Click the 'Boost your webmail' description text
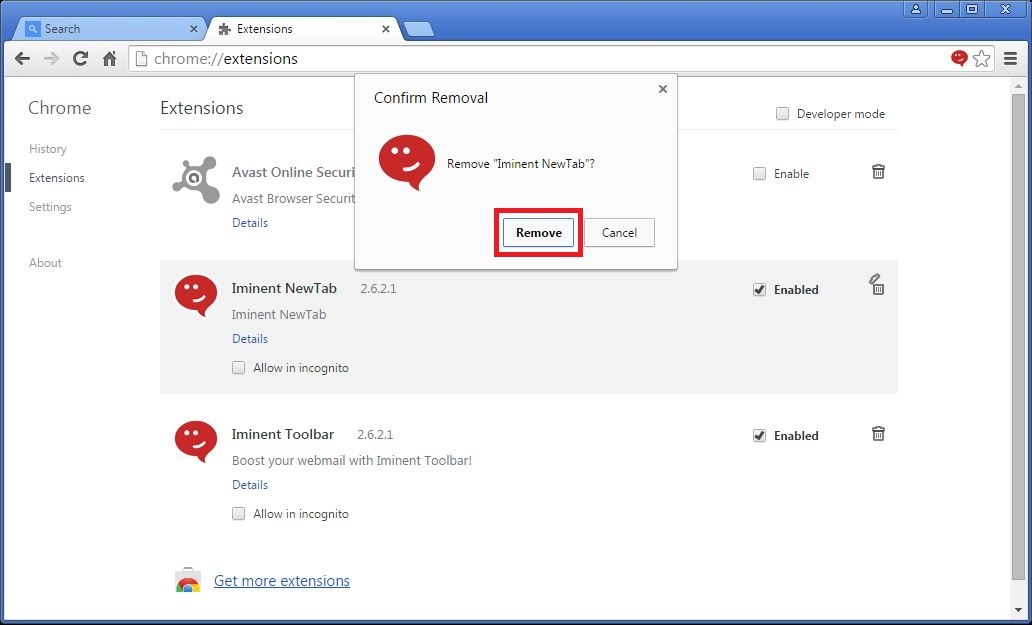 pos(352,461)
